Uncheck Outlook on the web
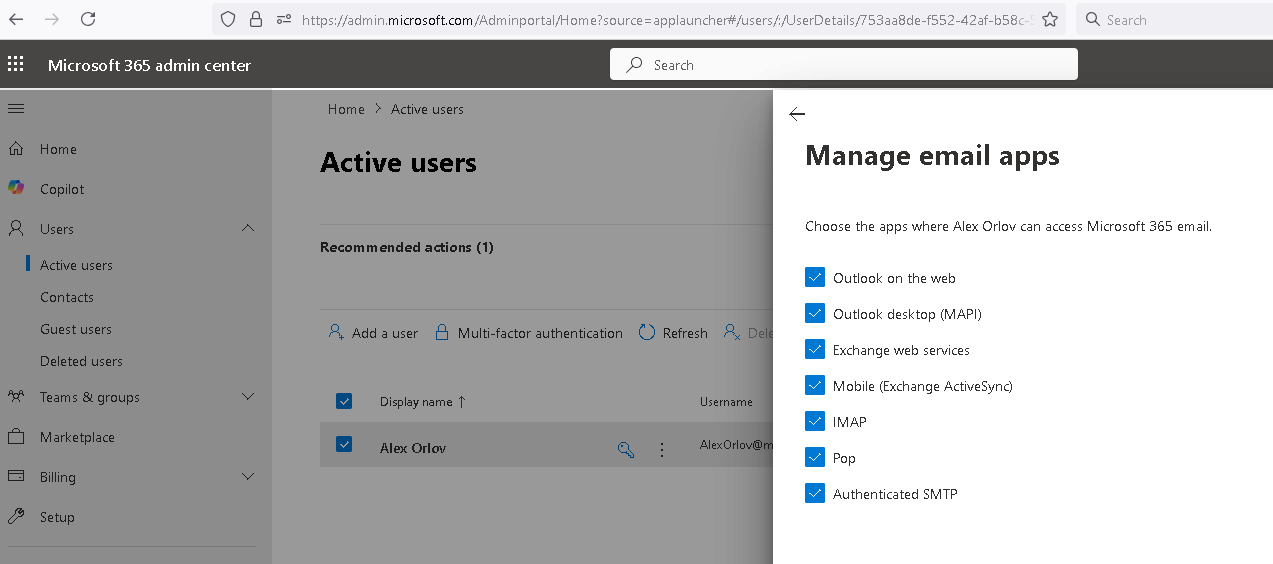 coord(815,278)
